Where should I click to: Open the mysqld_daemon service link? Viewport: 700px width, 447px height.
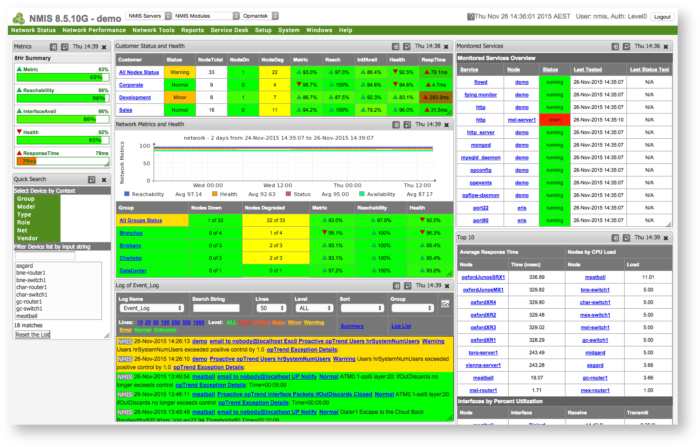tap(481, 158)
